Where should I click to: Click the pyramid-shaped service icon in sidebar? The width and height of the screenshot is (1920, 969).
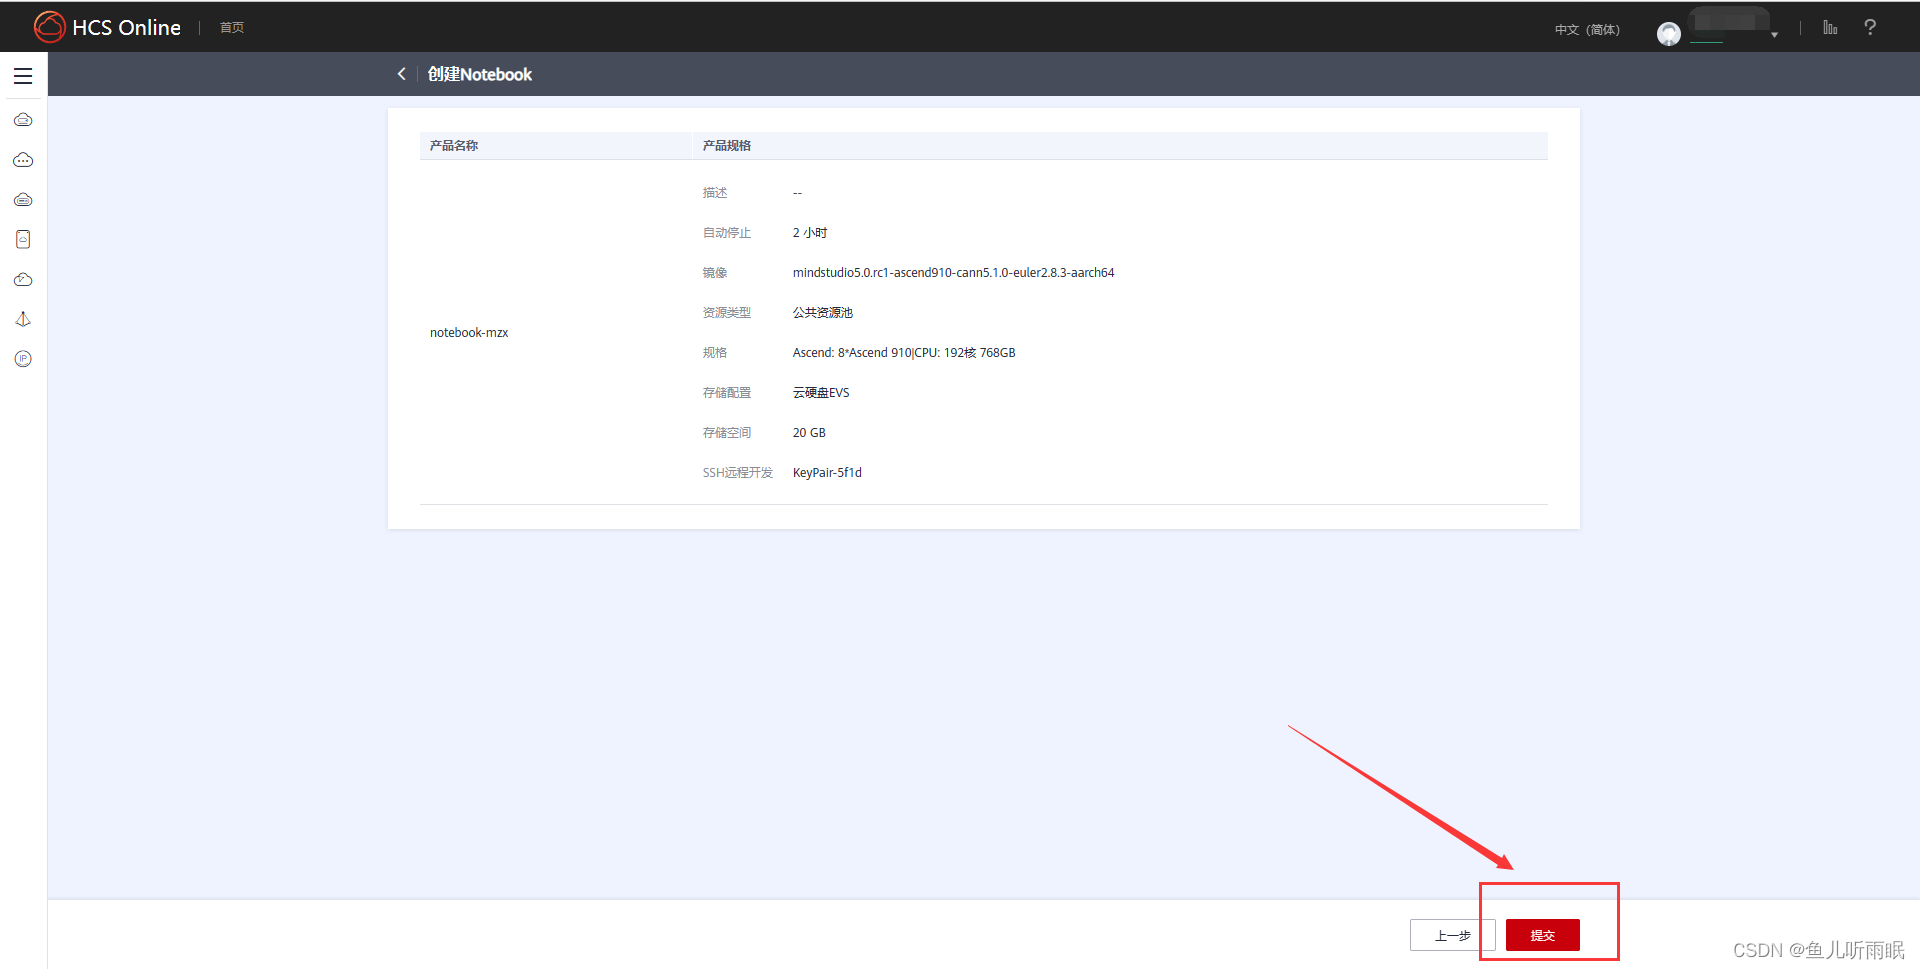click(x=23, y=318)
